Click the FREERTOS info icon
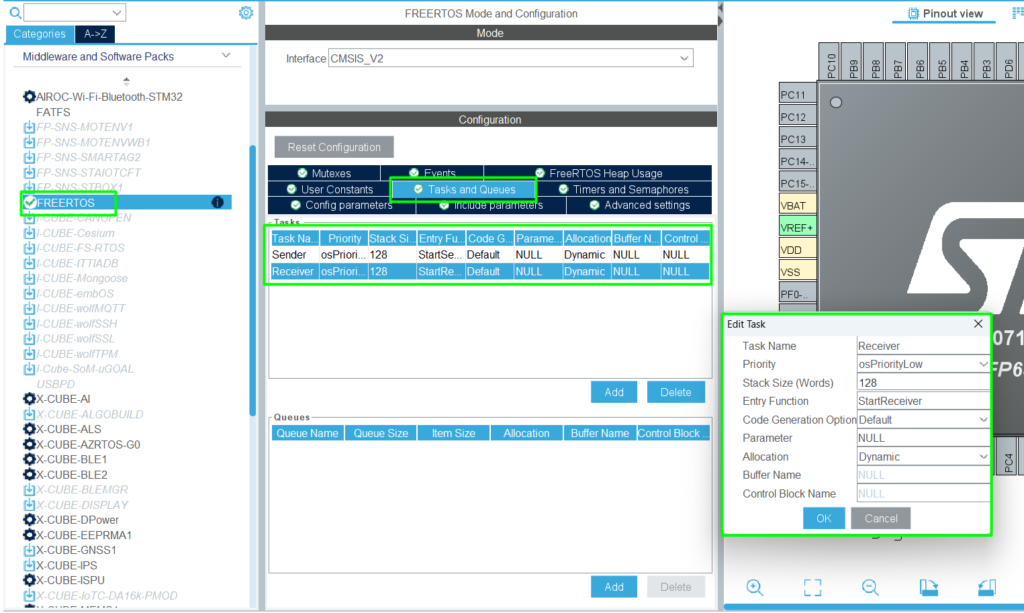Viewport: 1024px width, 613px height. [x=217, y=202]
